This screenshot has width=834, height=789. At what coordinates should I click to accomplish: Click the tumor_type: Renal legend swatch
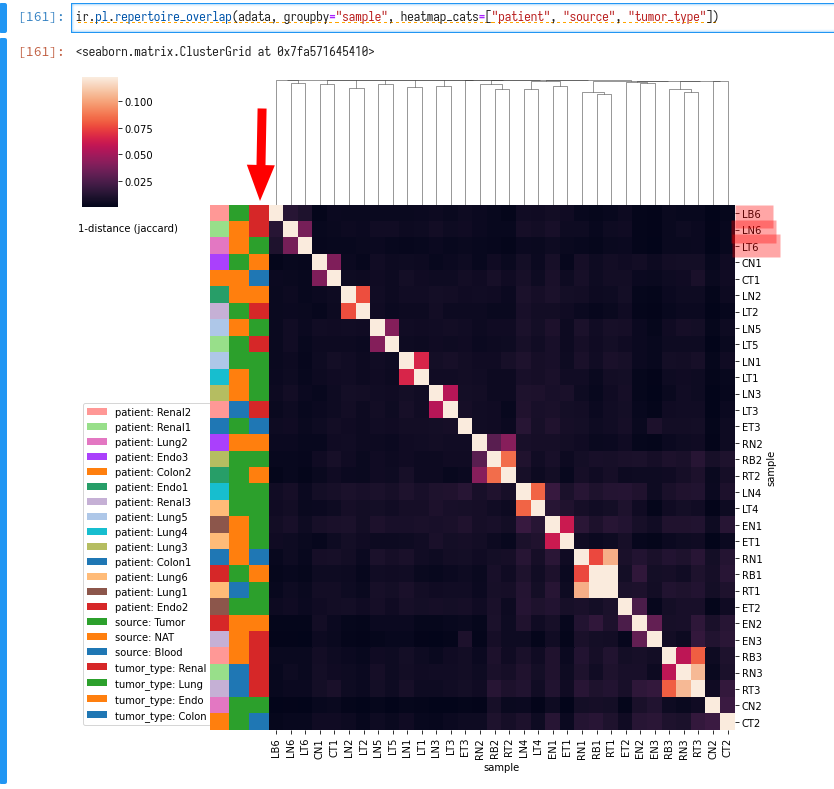96,668
